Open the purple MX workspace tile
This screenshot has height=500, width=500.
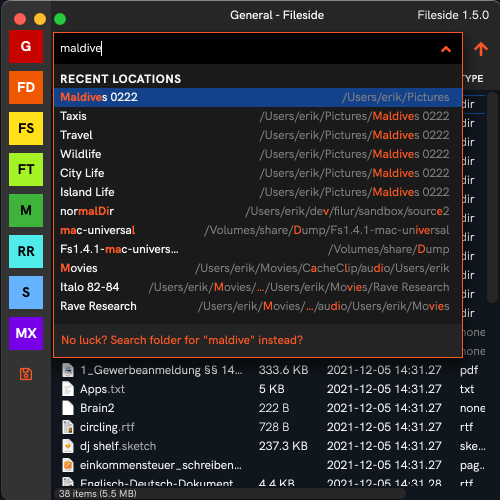(26, 333)
